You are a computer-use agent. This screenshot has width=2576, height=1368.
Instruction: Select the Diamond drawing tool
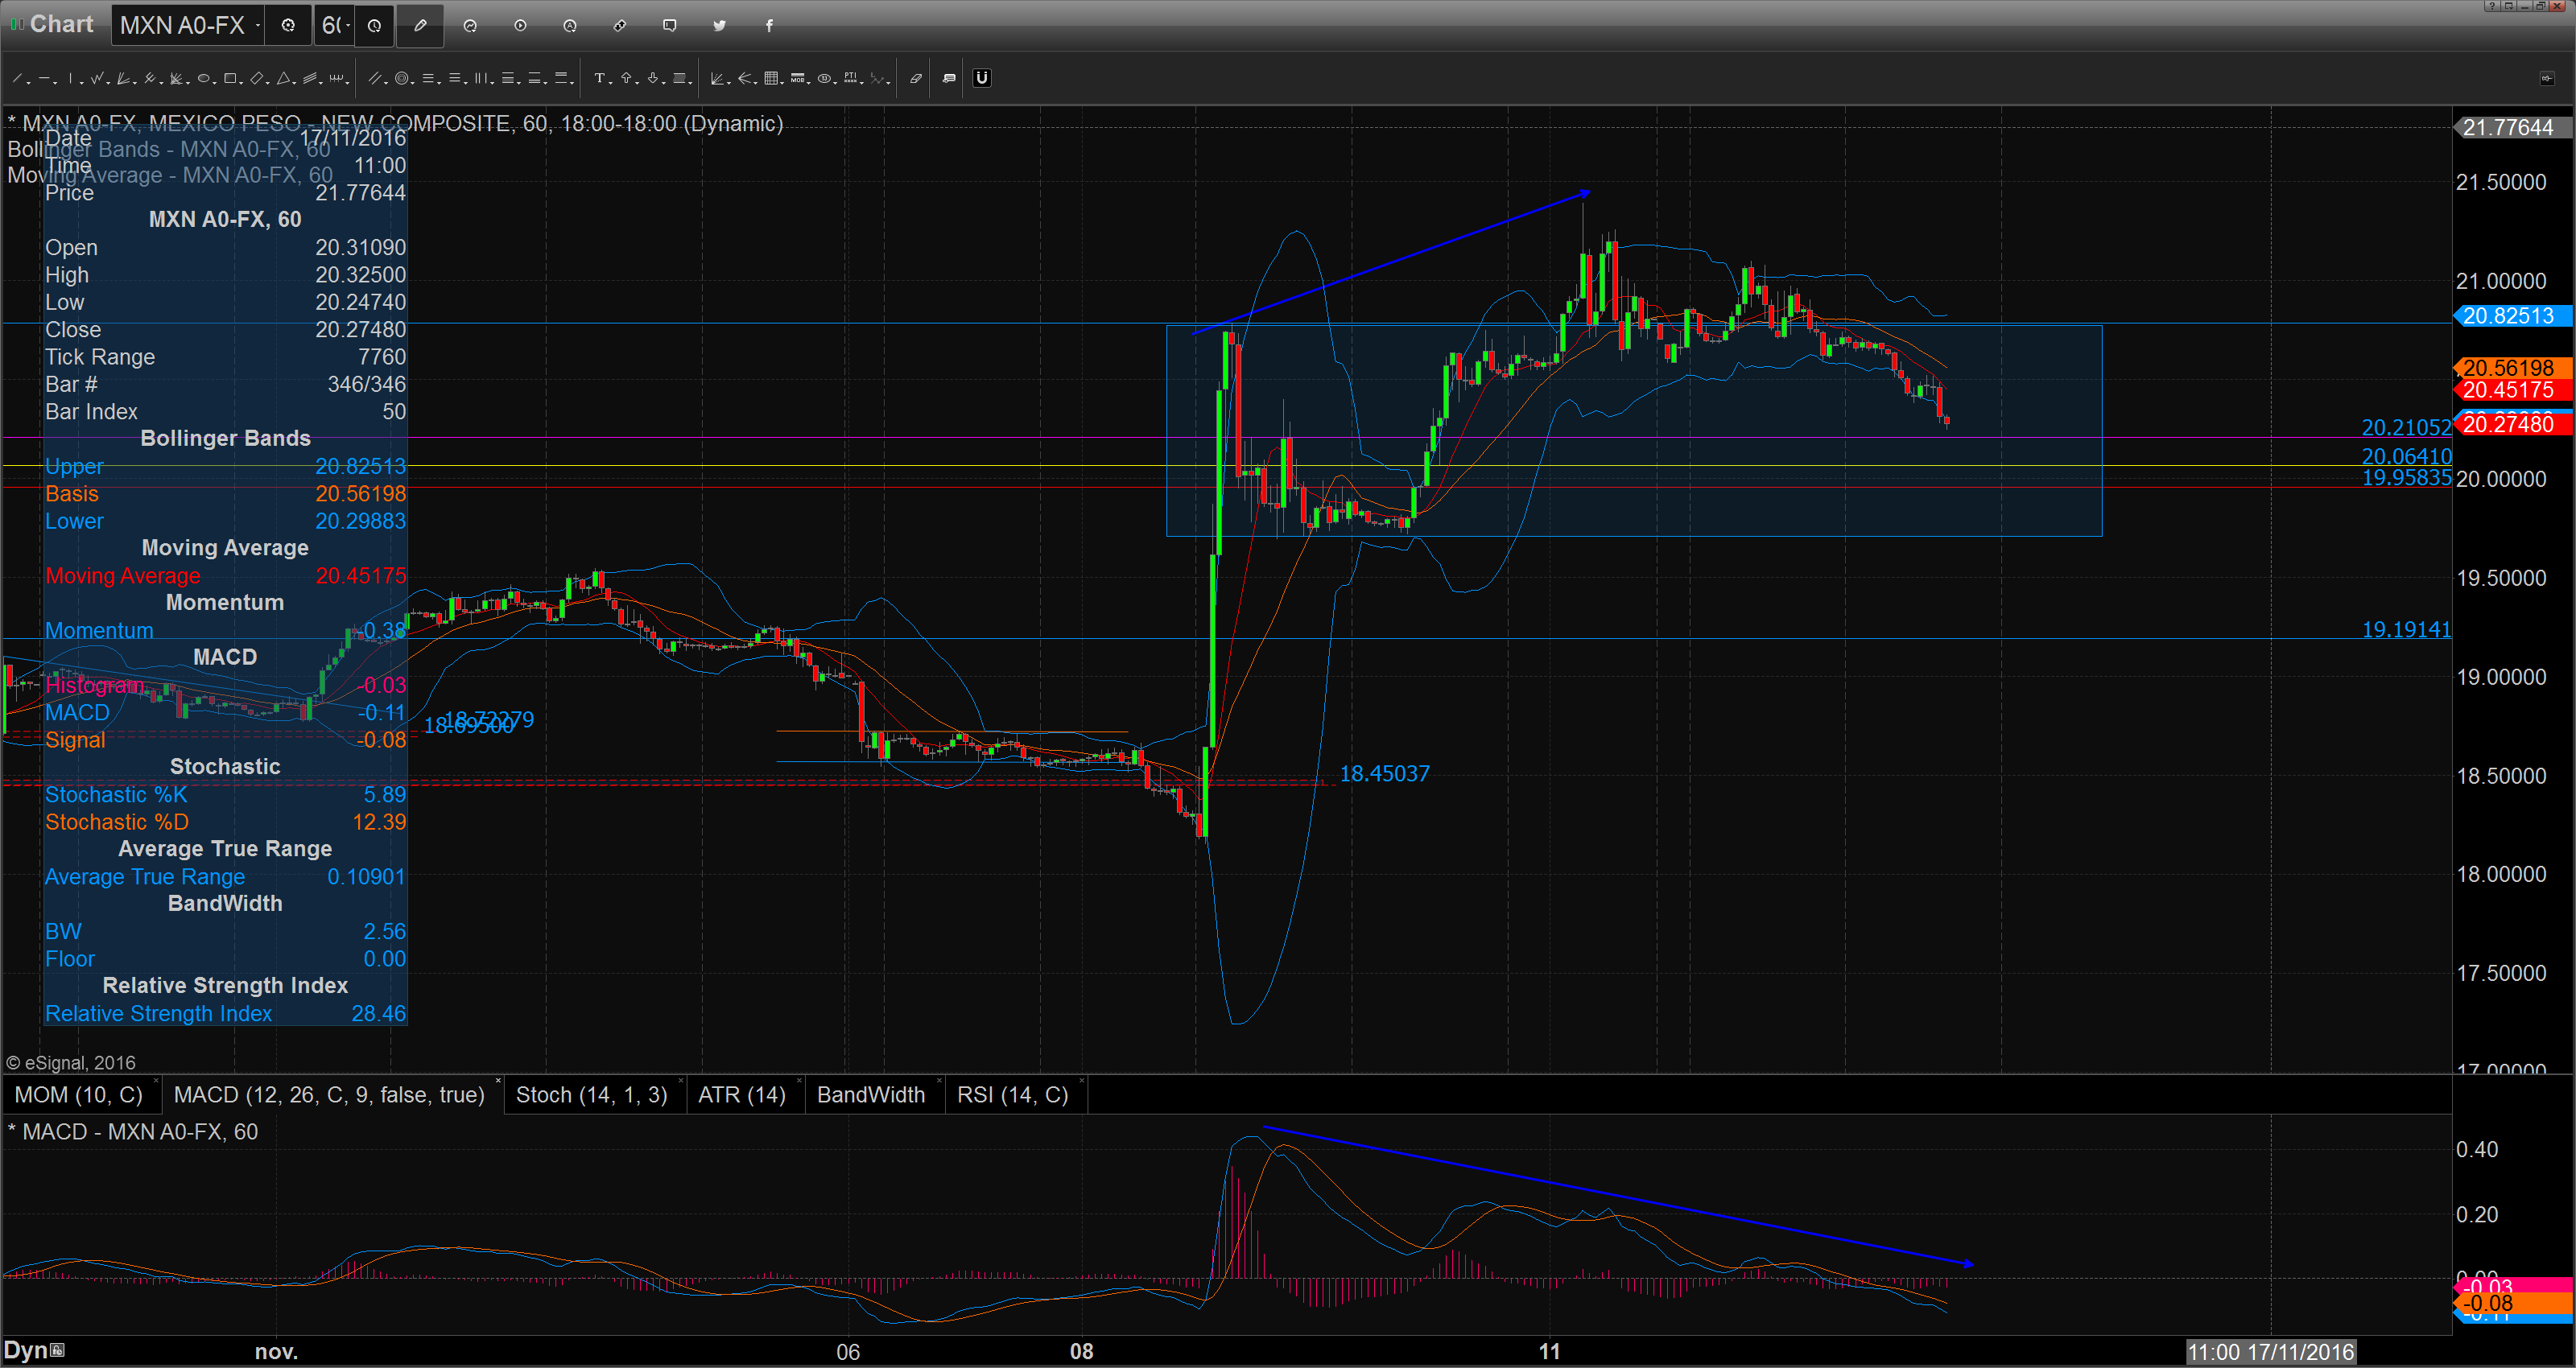(x=257, y=78)
